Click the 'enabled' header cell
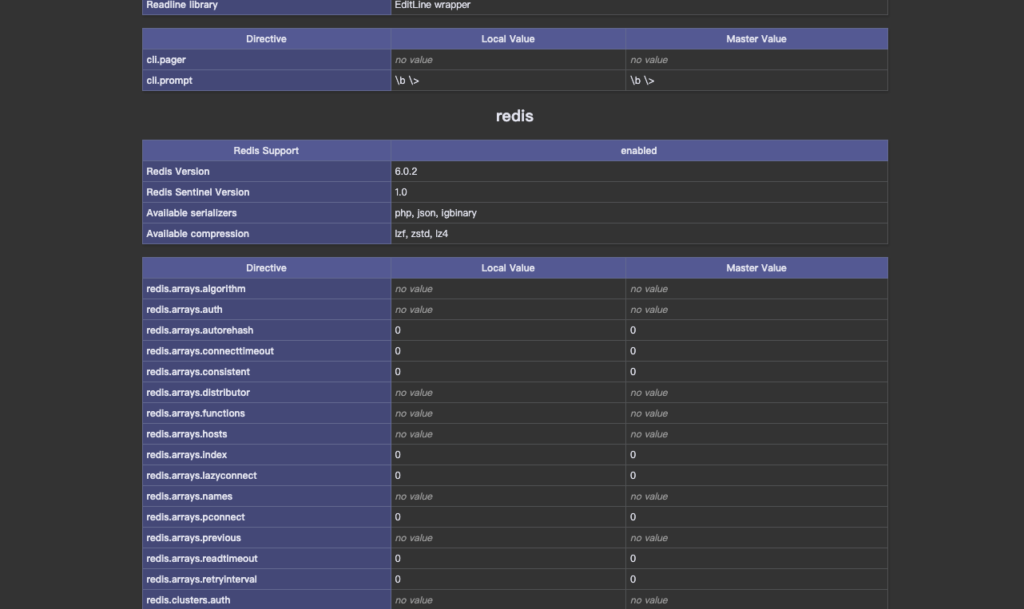Image resolution: width=1024 pixels, height=609 pixels. point(639,150)
